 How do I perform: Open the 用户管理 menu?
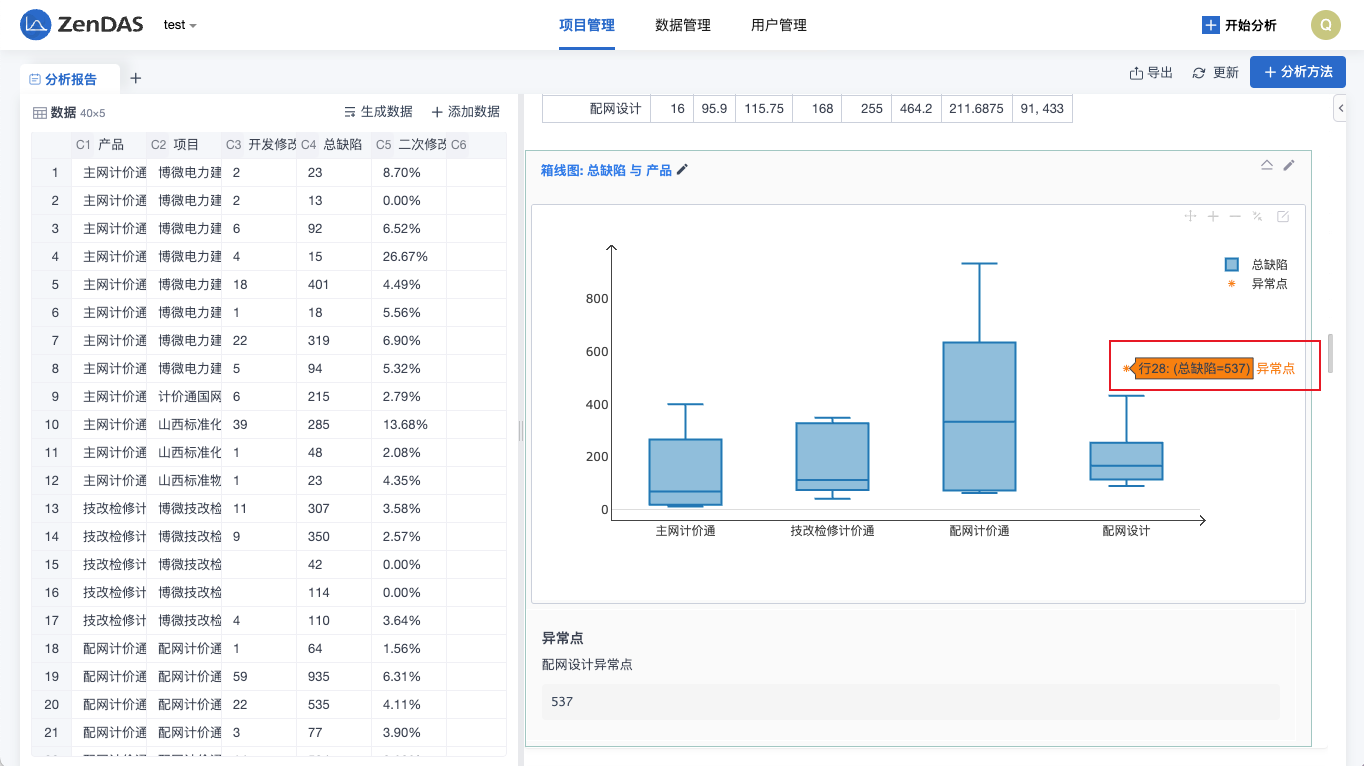(778, 25)
